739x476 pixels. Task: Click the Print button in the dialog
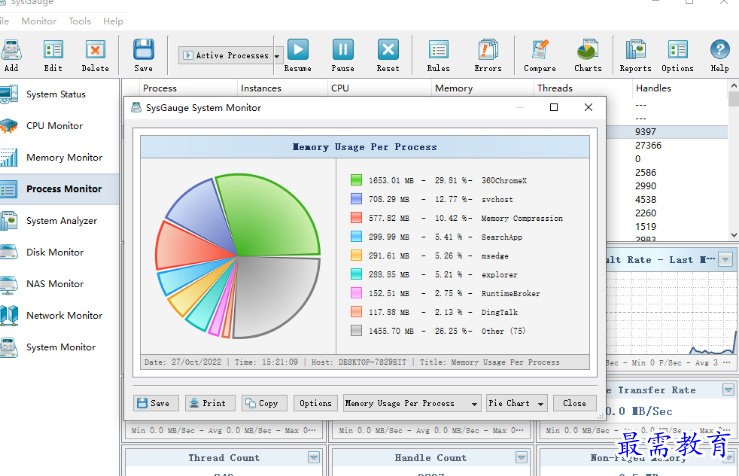pyautogui.click(x=210, y=403)
